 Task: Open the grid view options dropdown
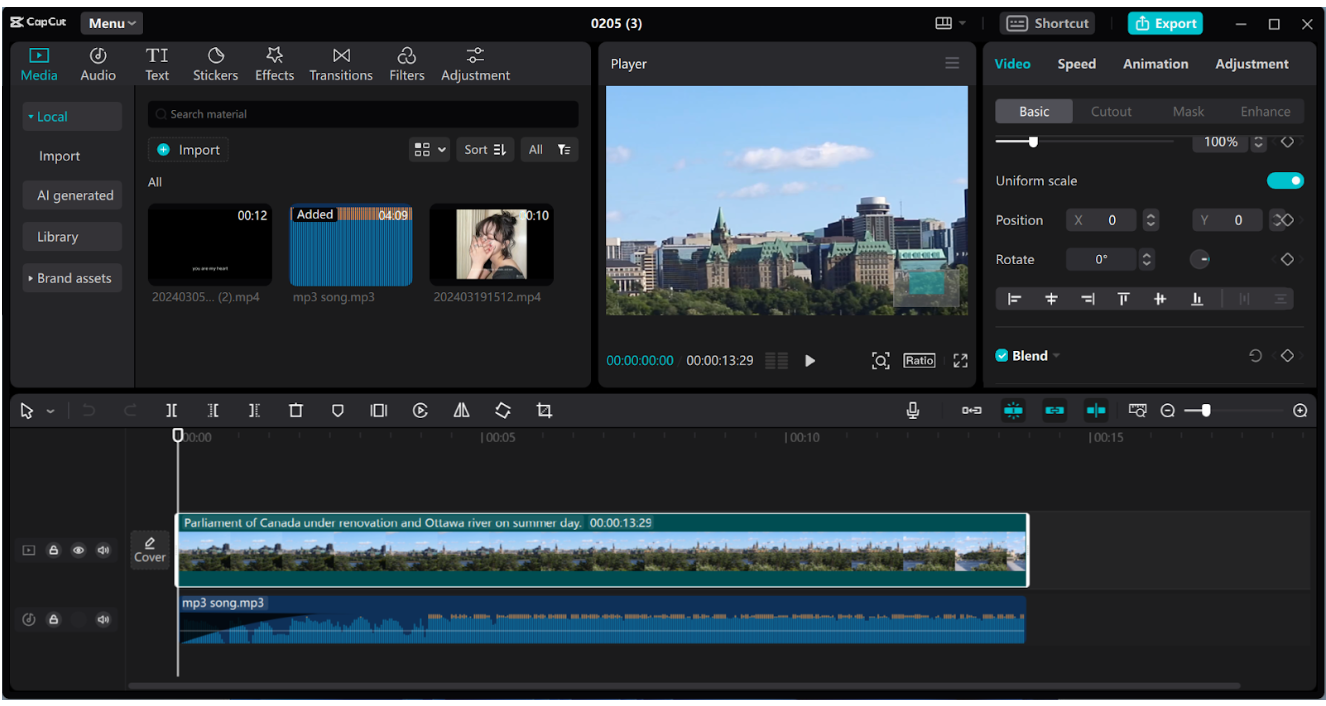click(x=429, y=150)
